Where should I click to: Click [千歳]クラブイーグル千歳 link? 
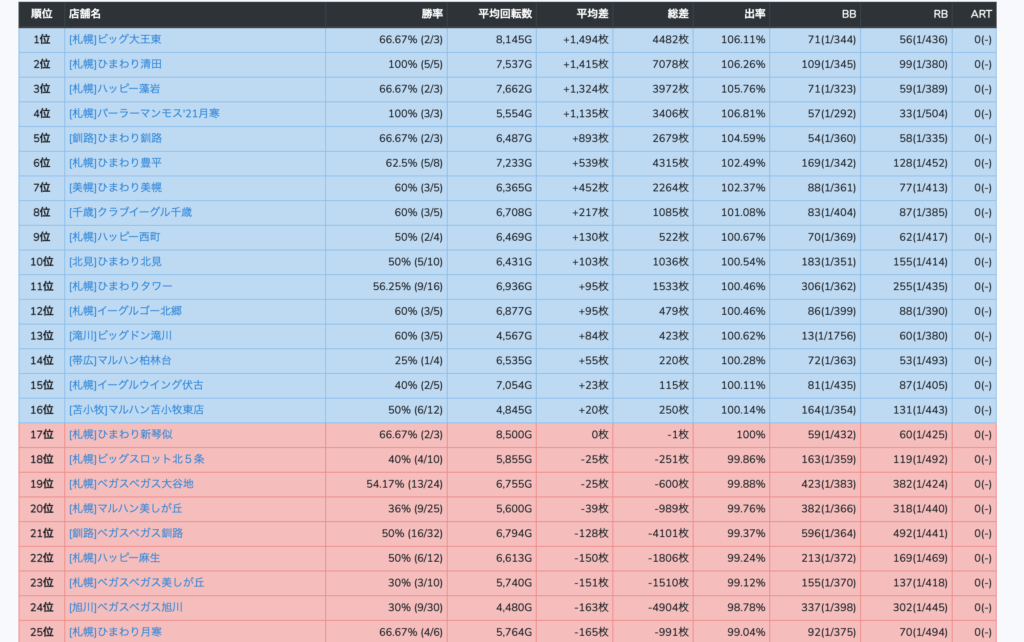point(130,212)
